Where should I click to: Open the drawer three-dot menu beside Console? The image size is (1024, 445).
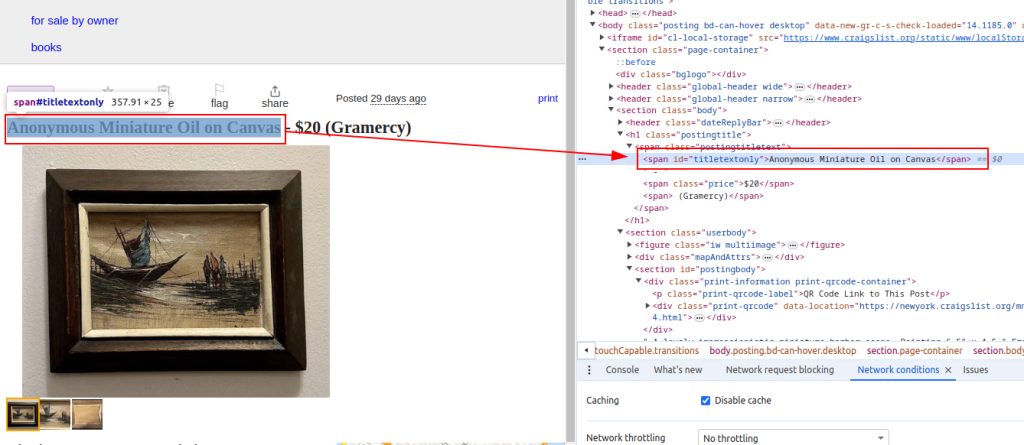tap(589, 370)
